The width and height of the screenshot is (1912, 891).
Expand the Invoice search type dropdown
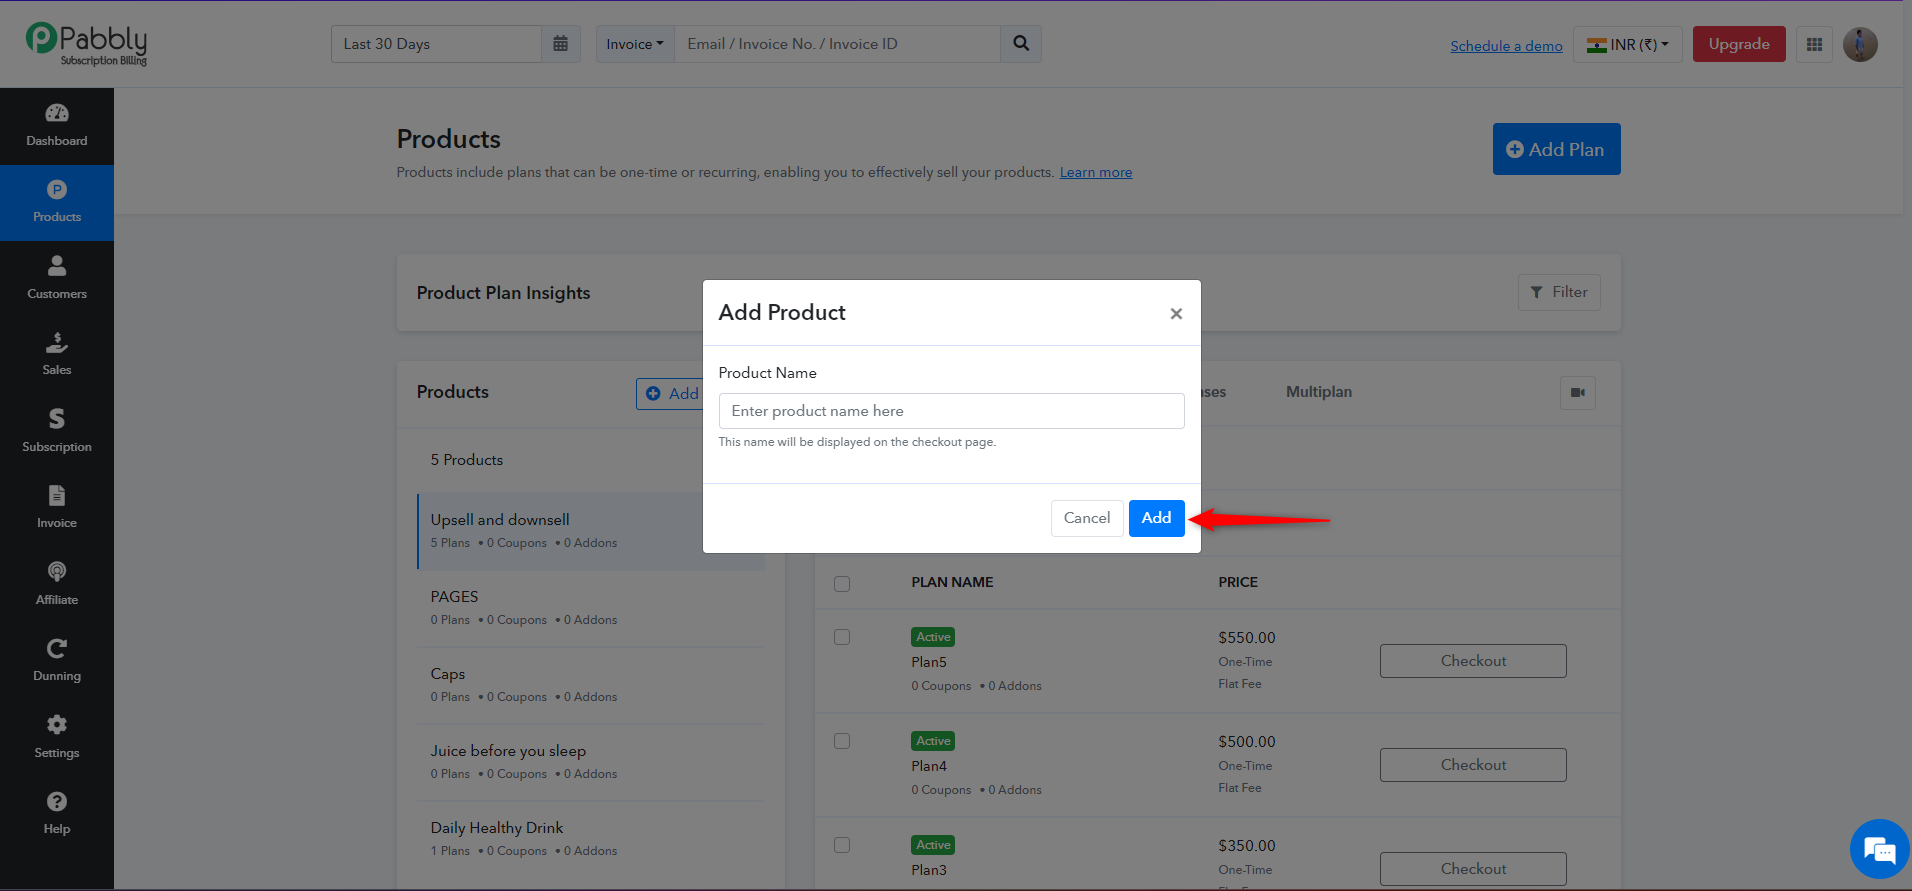pyautogui.click(x=635, y=44)
